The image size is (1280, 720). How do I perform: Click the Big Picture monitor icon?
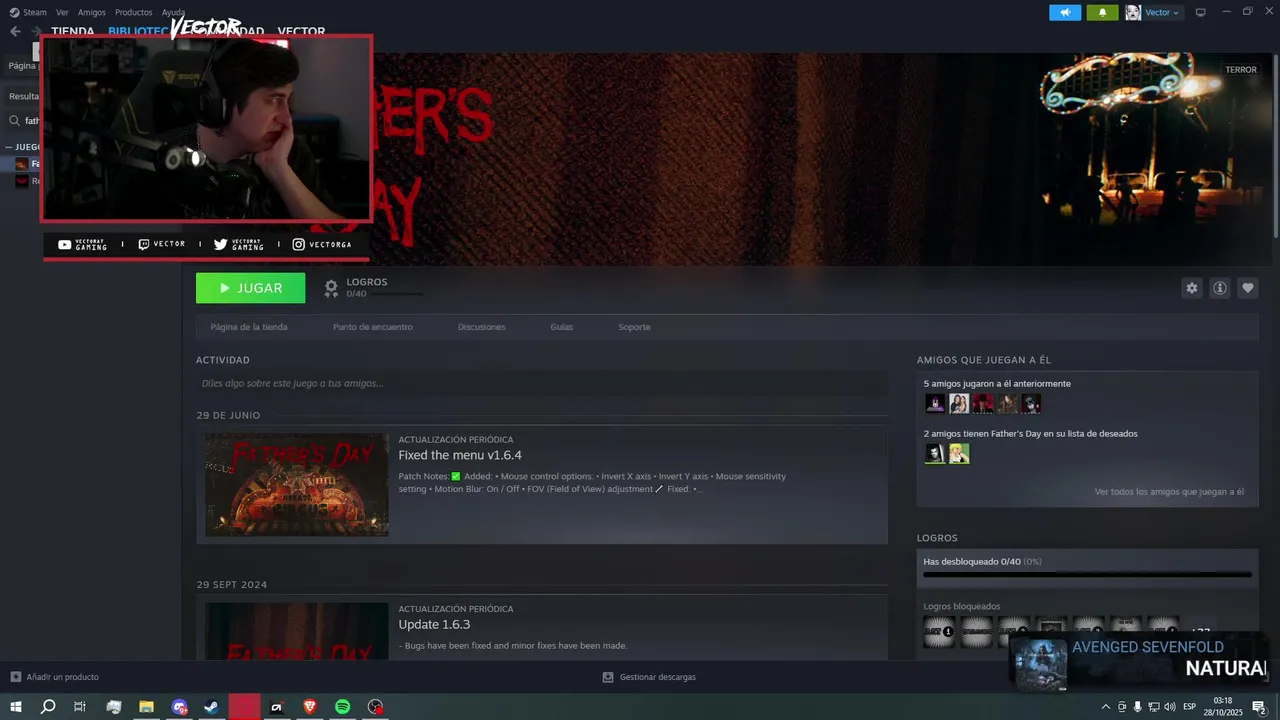tap(1200, 12)
